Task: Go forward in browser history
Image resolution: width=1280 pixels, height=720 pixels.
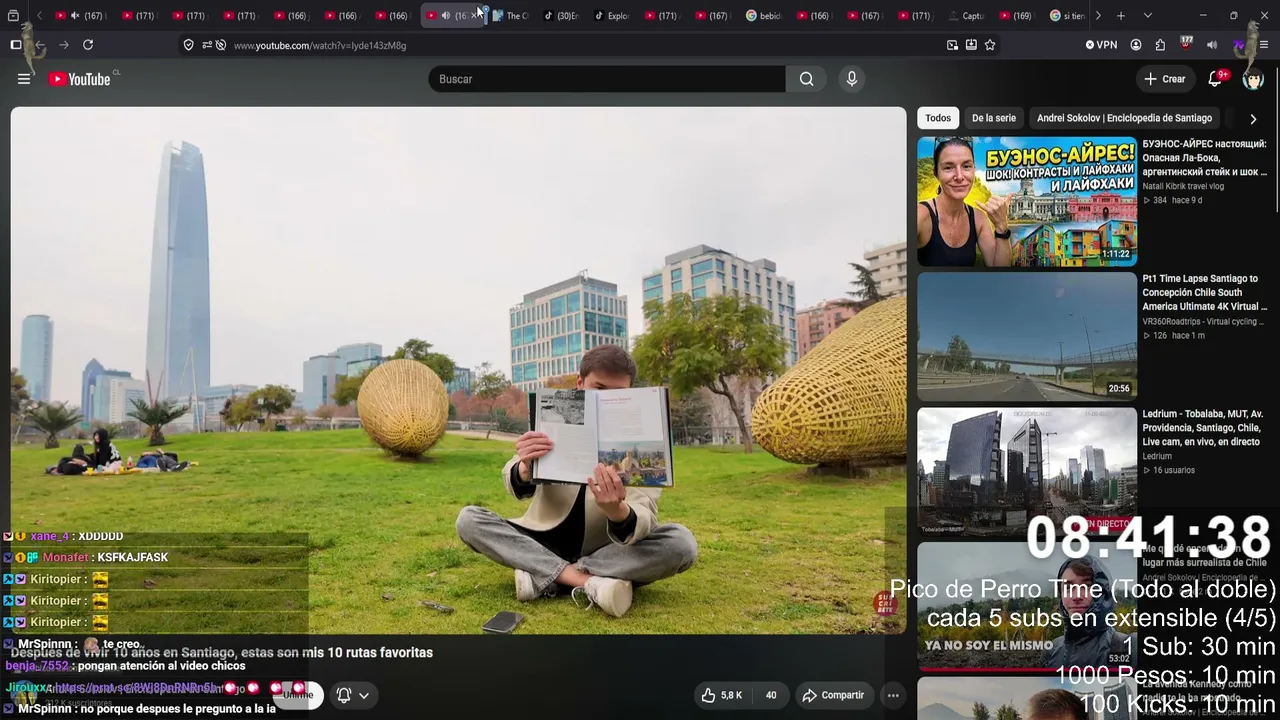Action: [64, 45]
